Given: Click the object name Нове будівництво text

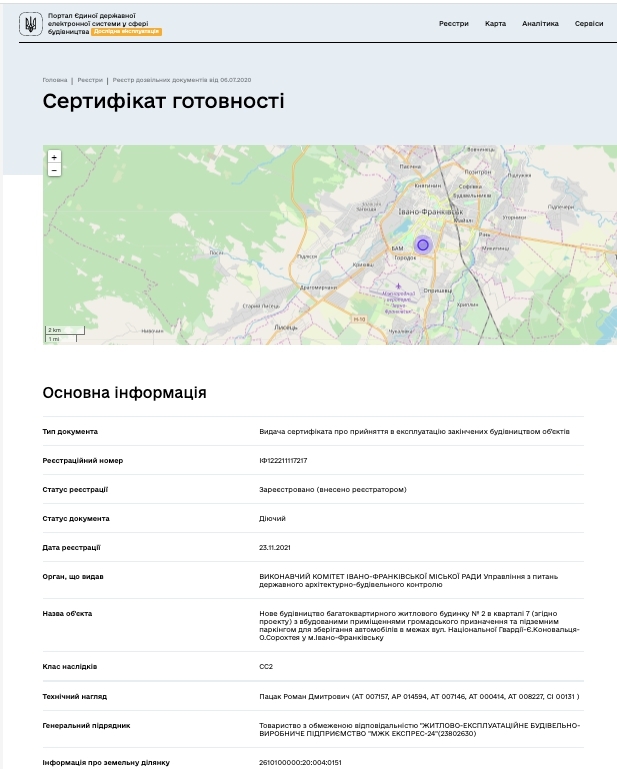Looking at the screenshot, I should pyautogui.click(x=419, y=626).
